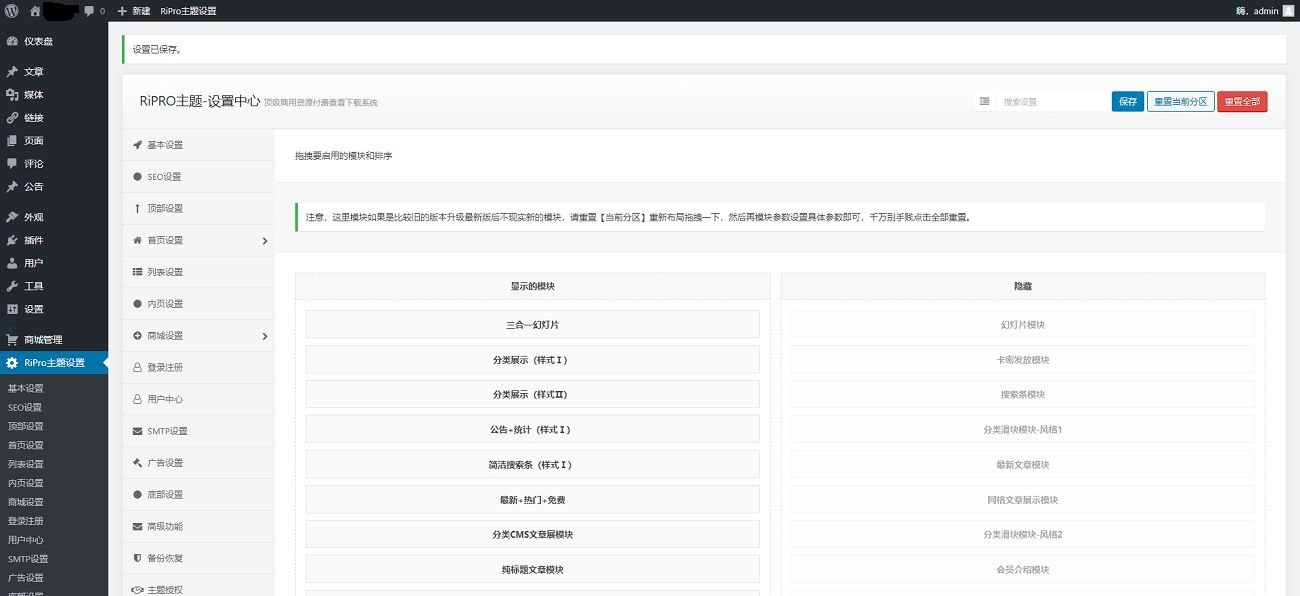Select 广告设置 gavel tab in settings panel
The width and height of the screenshot is (1300, 596).
click(198, 463)
